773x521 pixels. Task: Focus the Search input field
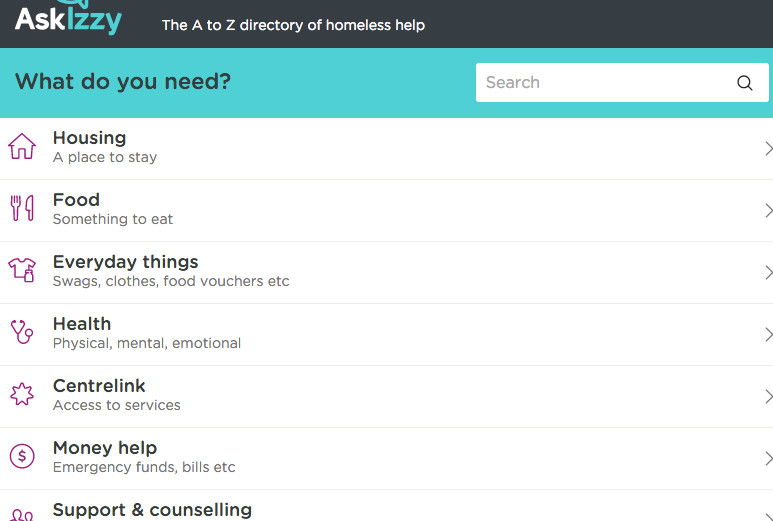(622, 82)
